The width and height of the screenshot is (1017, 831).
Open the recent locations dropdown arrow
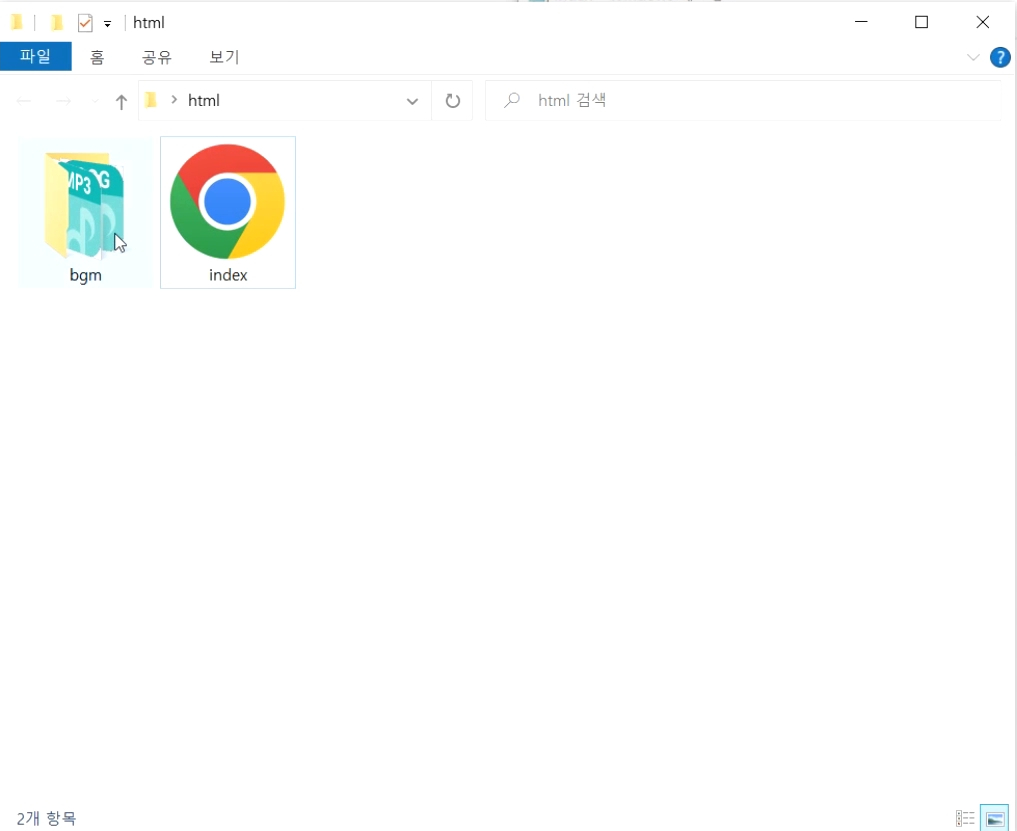click(95, 101)
